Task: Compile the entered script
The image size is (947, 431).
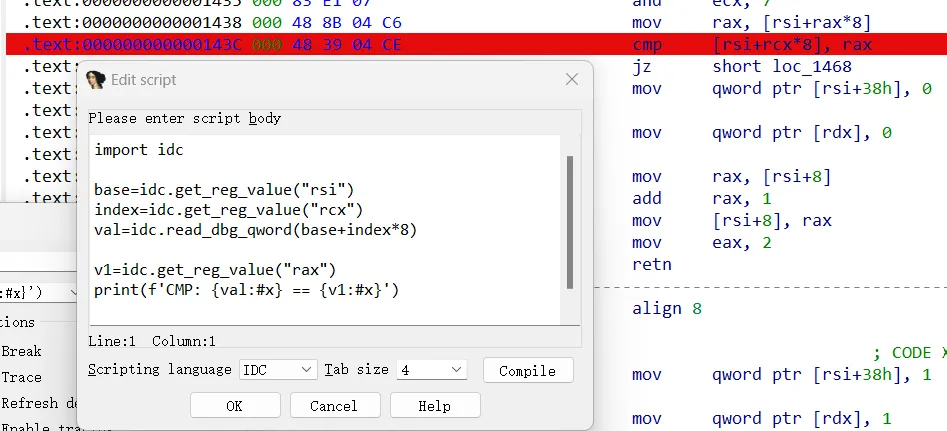Action: click(x=527, y=370)
